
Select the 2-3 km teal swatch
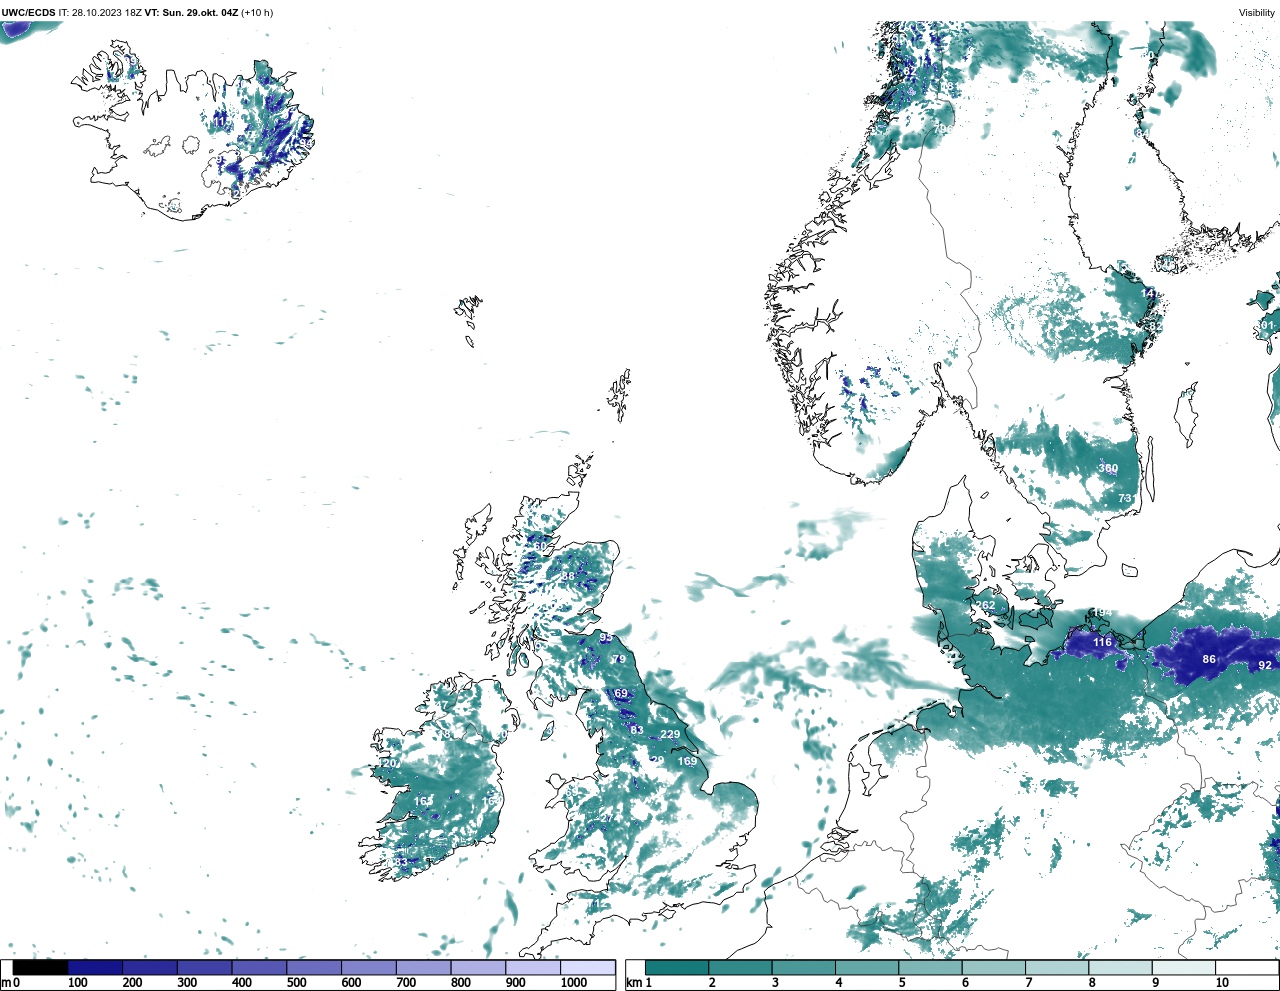point(740,967)
